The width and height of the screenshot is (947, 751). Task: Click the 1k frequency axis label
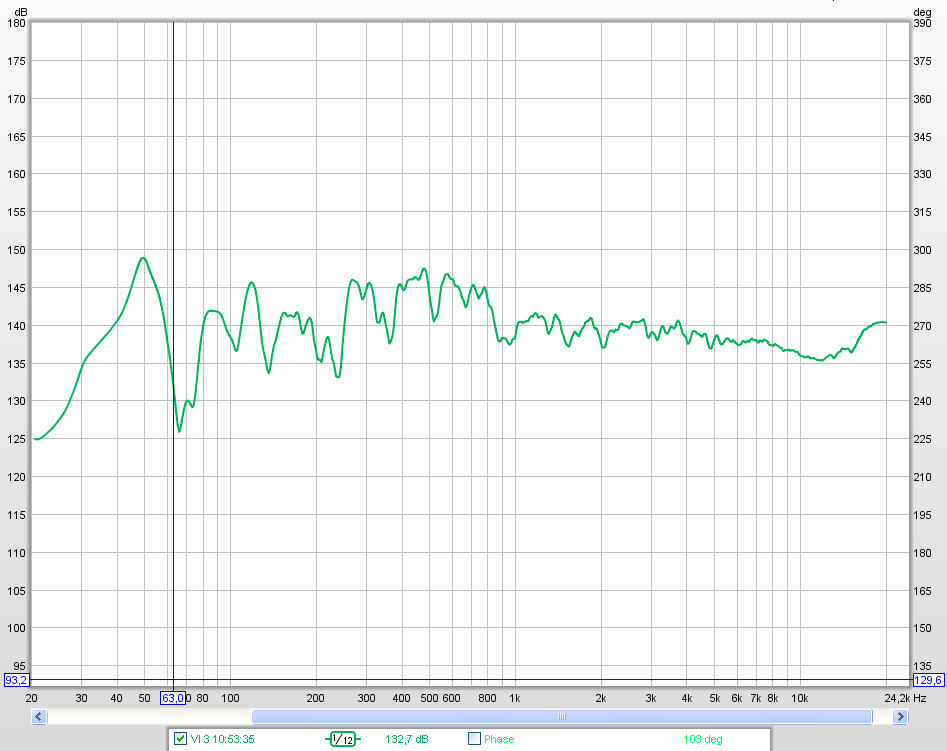[x=515, y=698]
